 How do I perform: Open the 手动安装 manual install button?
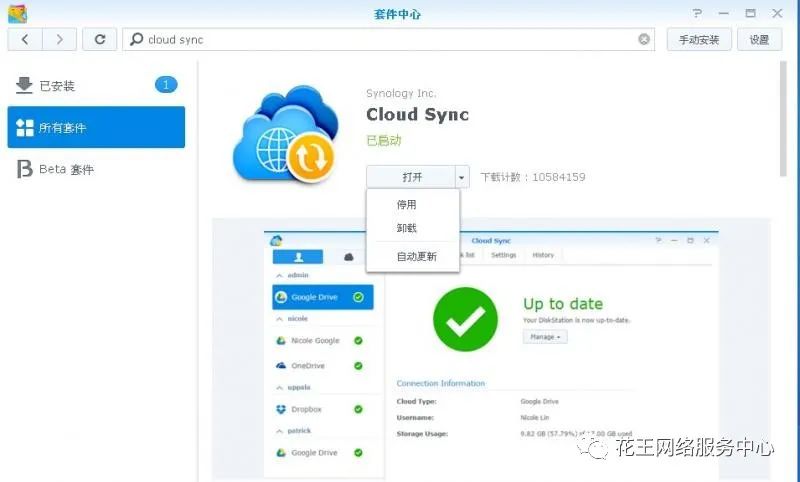coord(699,40)
